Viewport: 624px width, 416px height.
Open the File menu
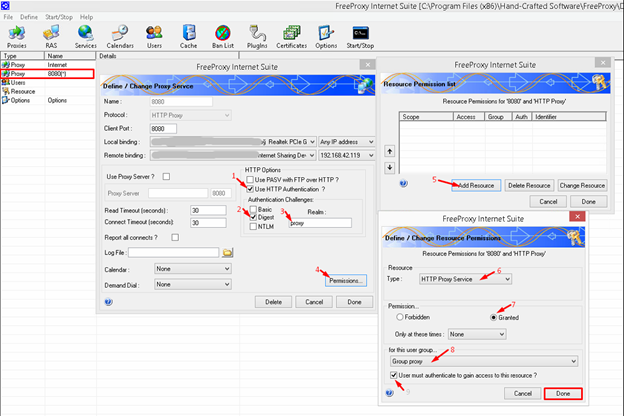(x=8, y=17)
